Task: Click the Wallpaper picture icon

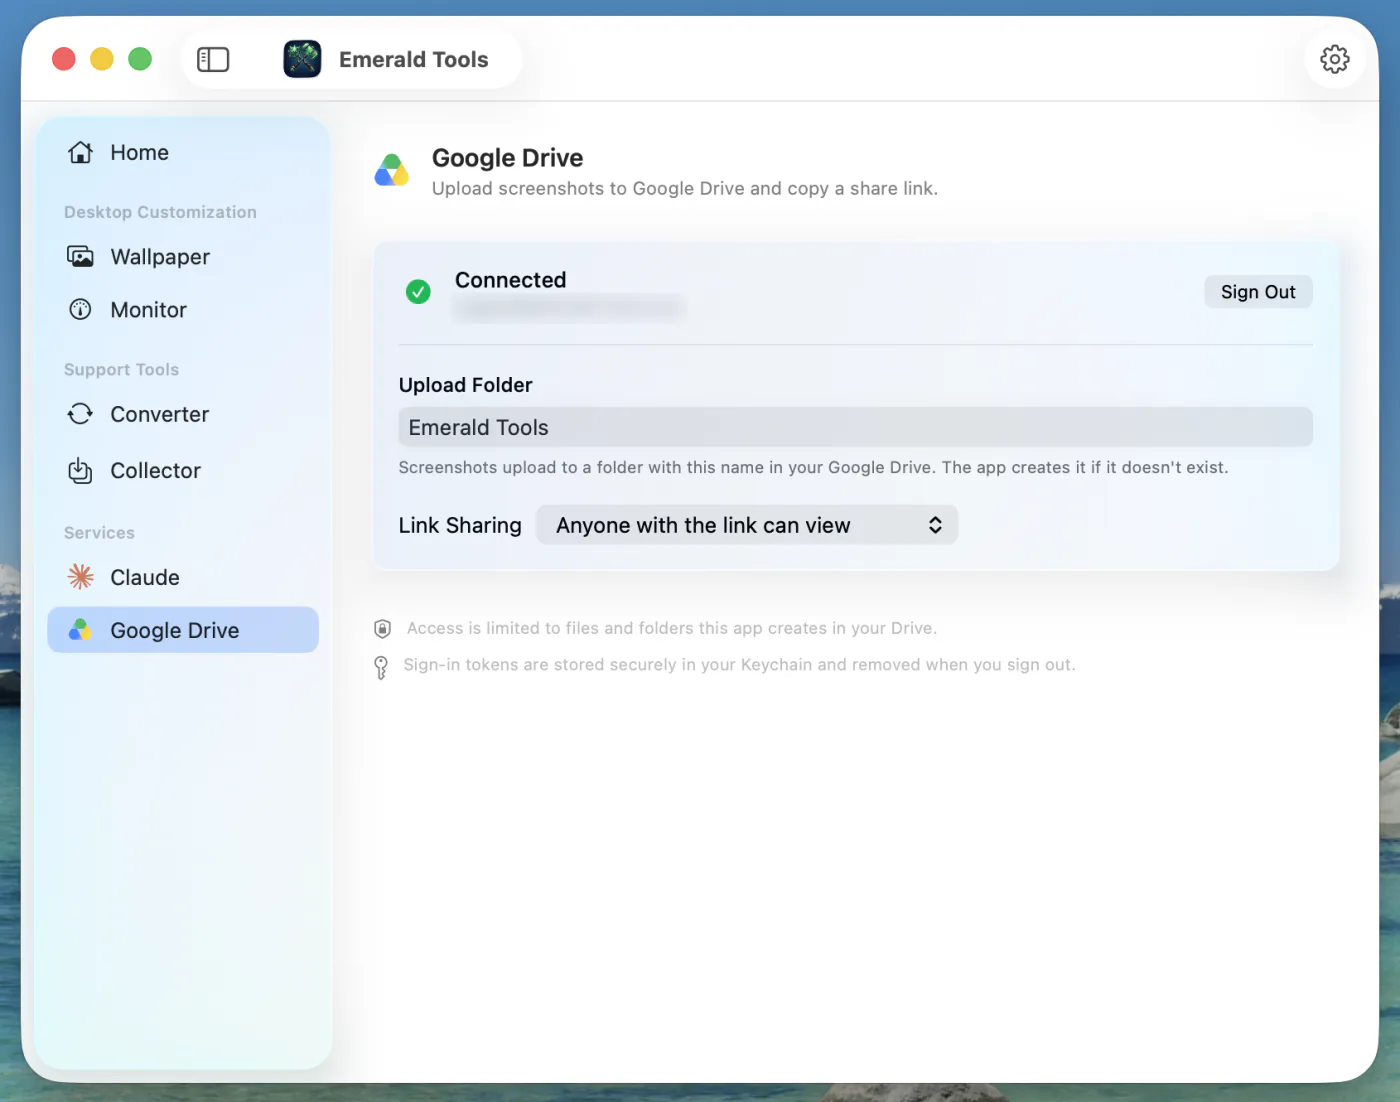Action: [x=81, y=257]
